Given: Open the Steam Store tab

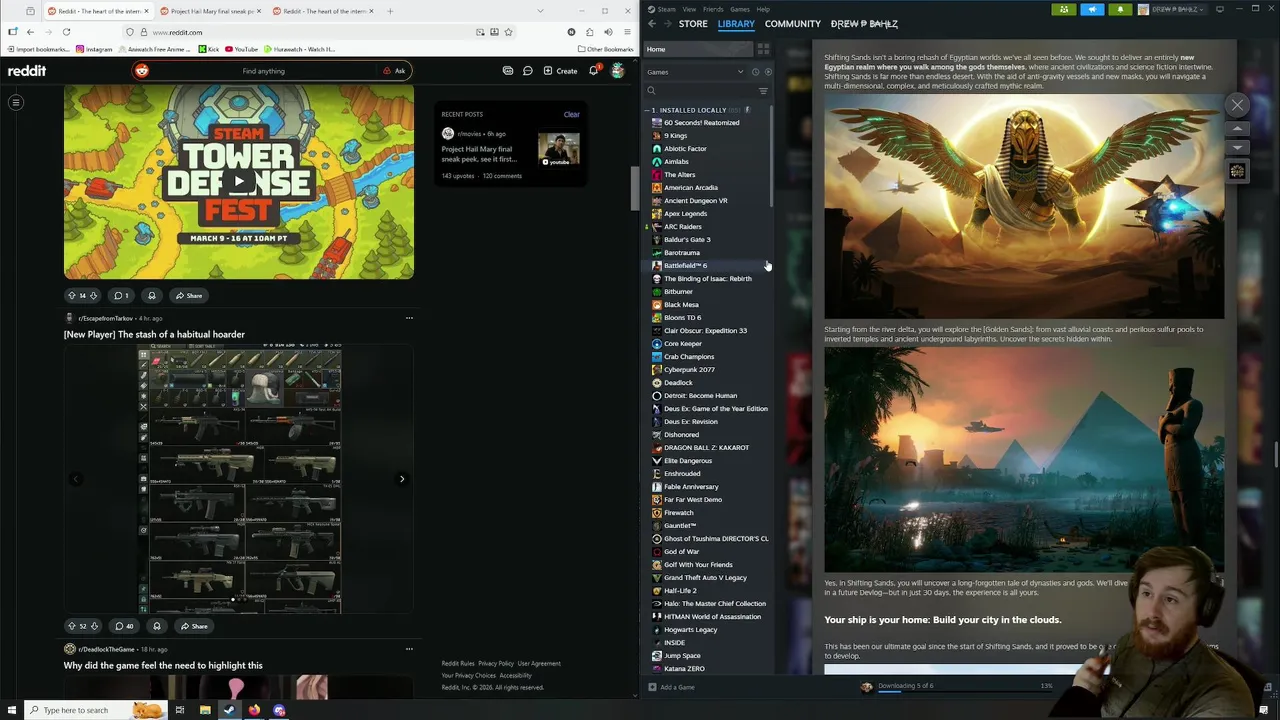Looking at the screenshot, I should [693, 24].
